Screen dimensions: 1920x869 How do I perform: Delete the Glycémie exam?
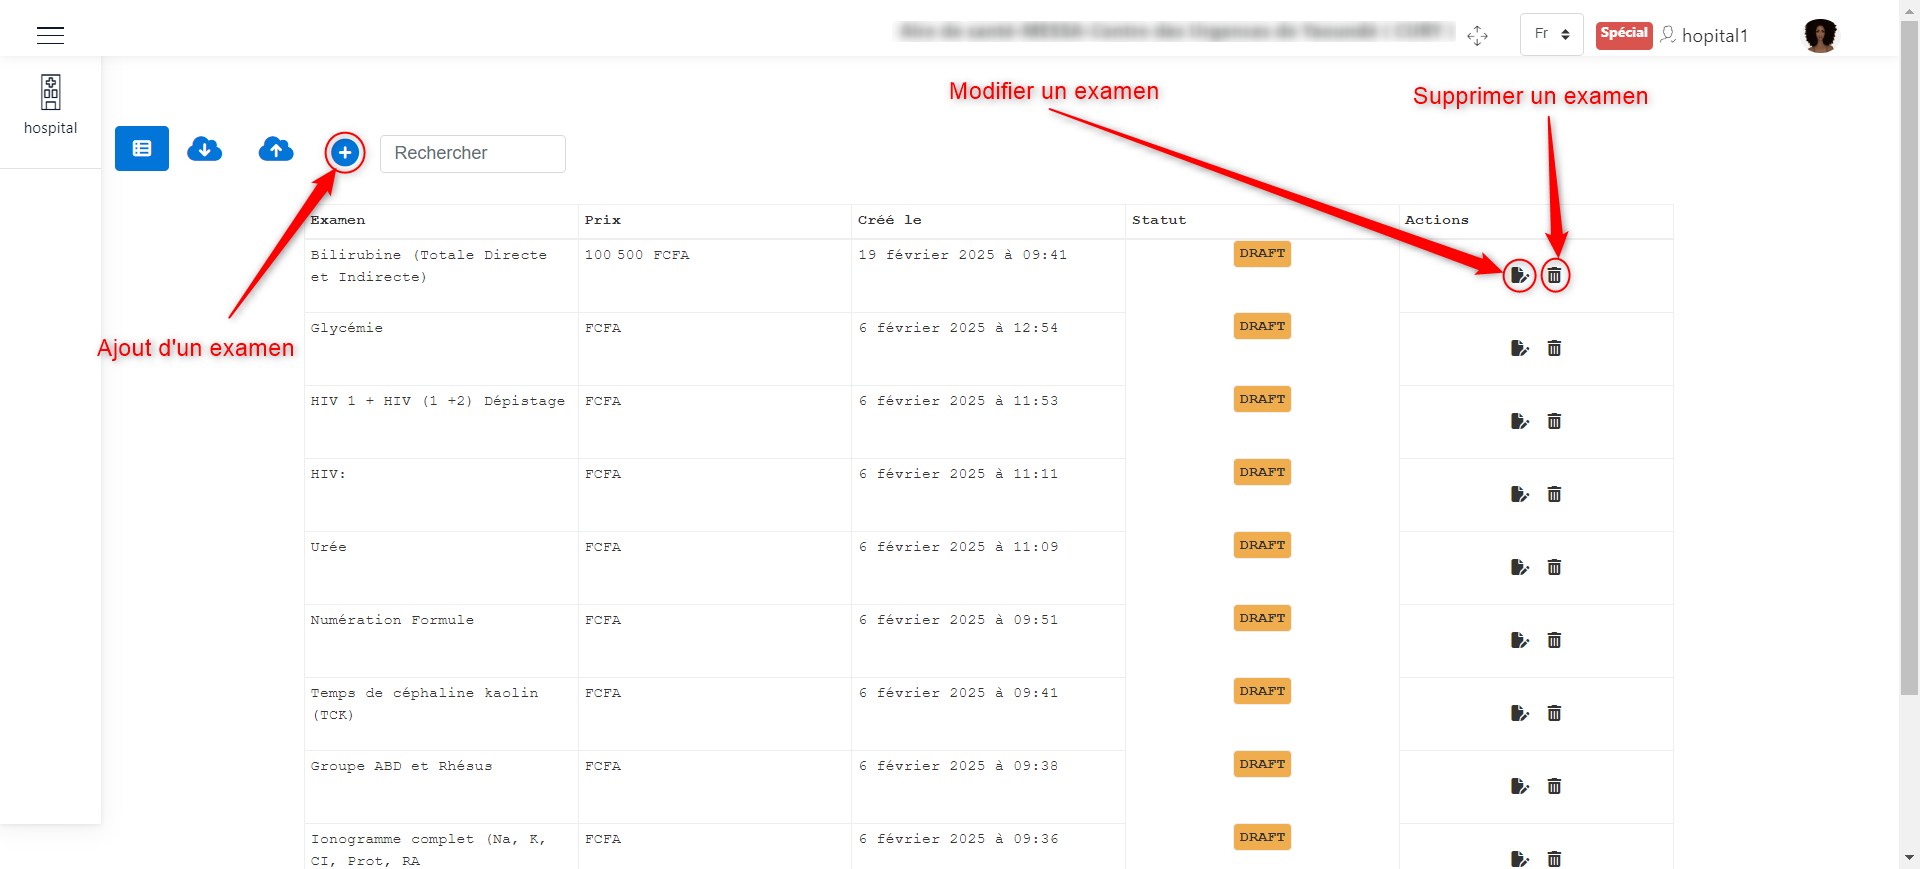tap(1554, 348)
